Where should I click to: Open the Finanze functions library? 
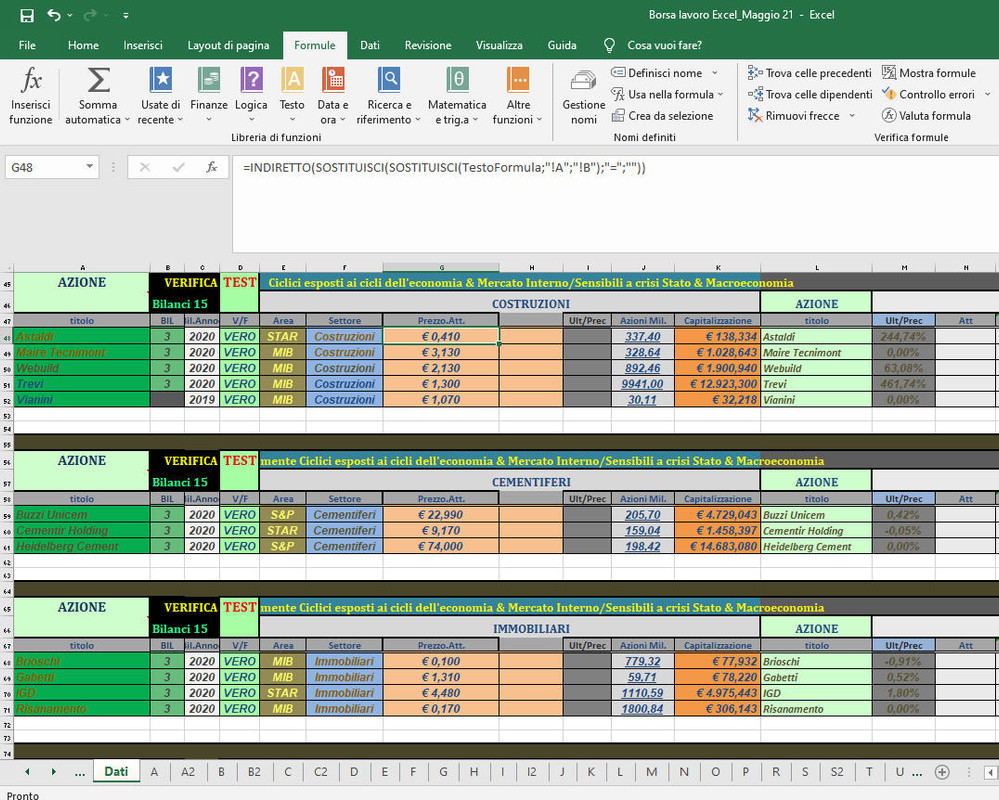[209, 96]
